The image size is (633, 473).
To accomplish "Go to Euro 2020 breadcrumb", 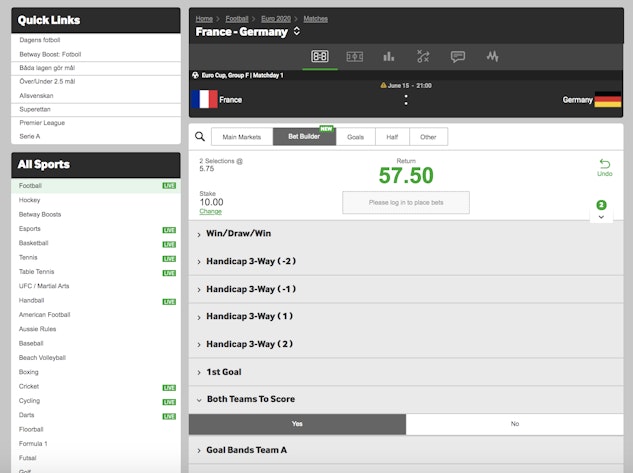I will pyautogui.click(x=276, y=19).
